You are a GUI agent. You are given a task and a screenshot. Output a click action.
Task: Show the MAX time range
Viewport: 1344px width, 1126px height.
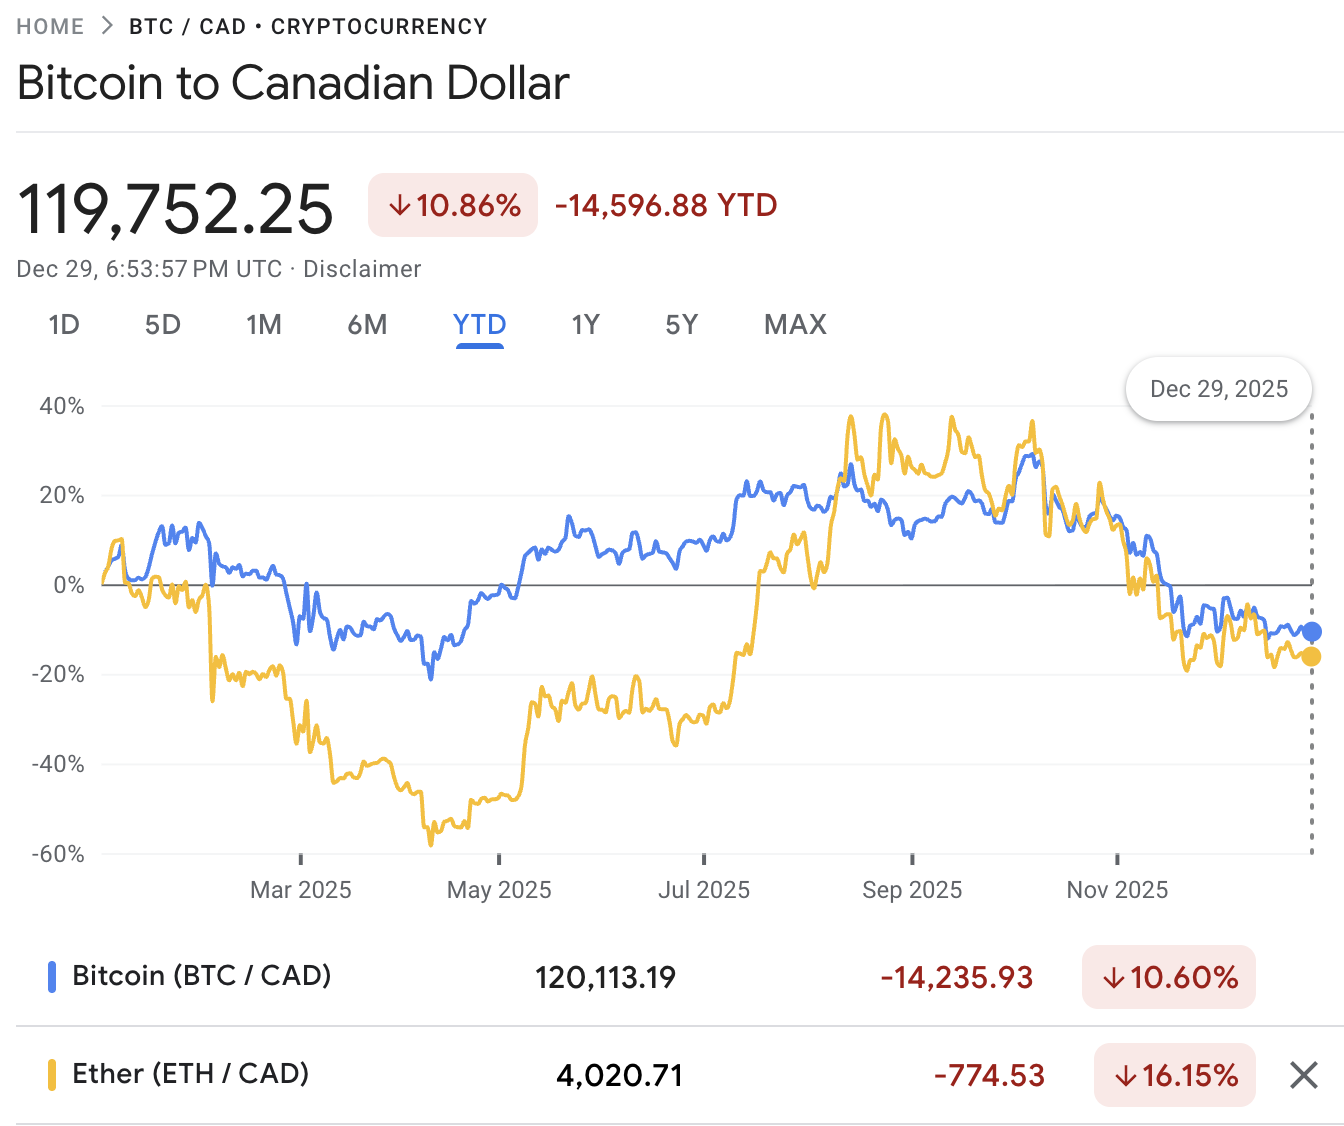(x=795, y=325)
